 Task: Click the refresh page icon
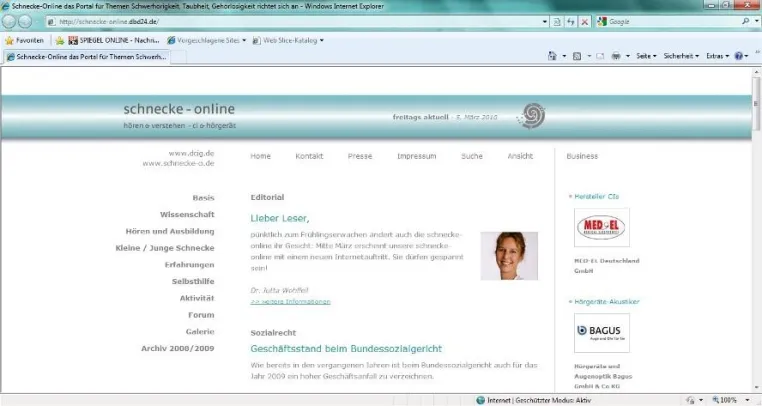[x=571, y=22]
